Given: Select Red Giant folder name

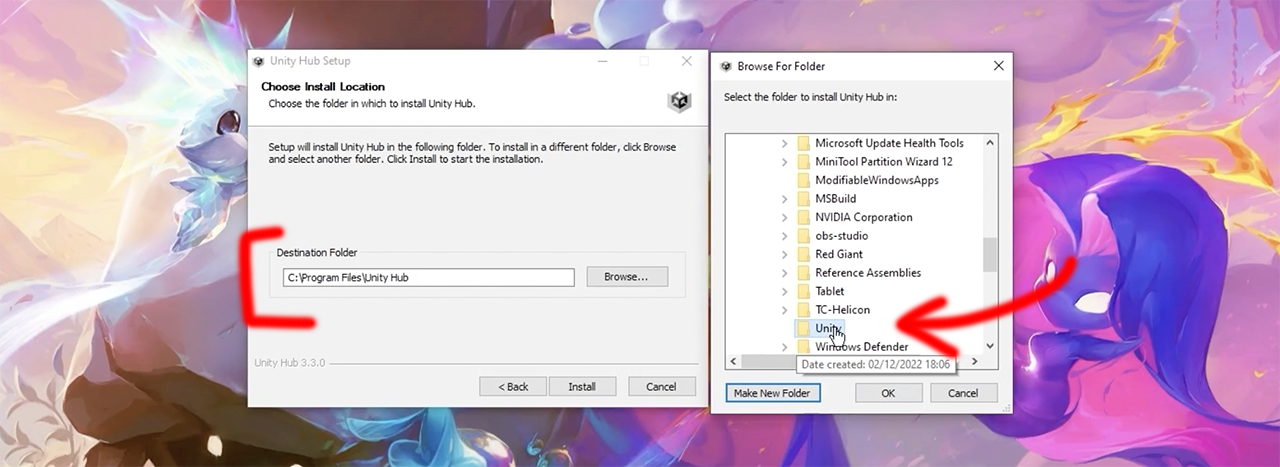Looking at the screenshot, I should point(839,254).
